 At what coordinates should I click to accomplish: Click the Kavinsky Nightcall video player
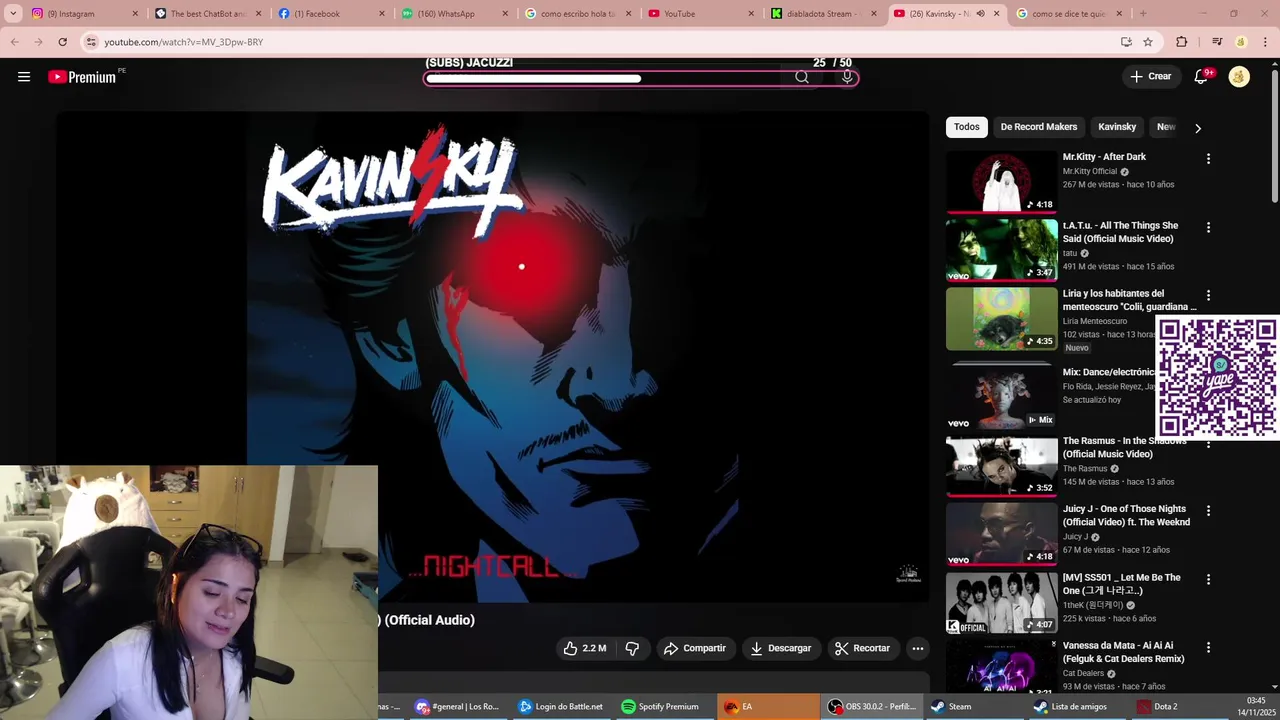tap(493, 357)
